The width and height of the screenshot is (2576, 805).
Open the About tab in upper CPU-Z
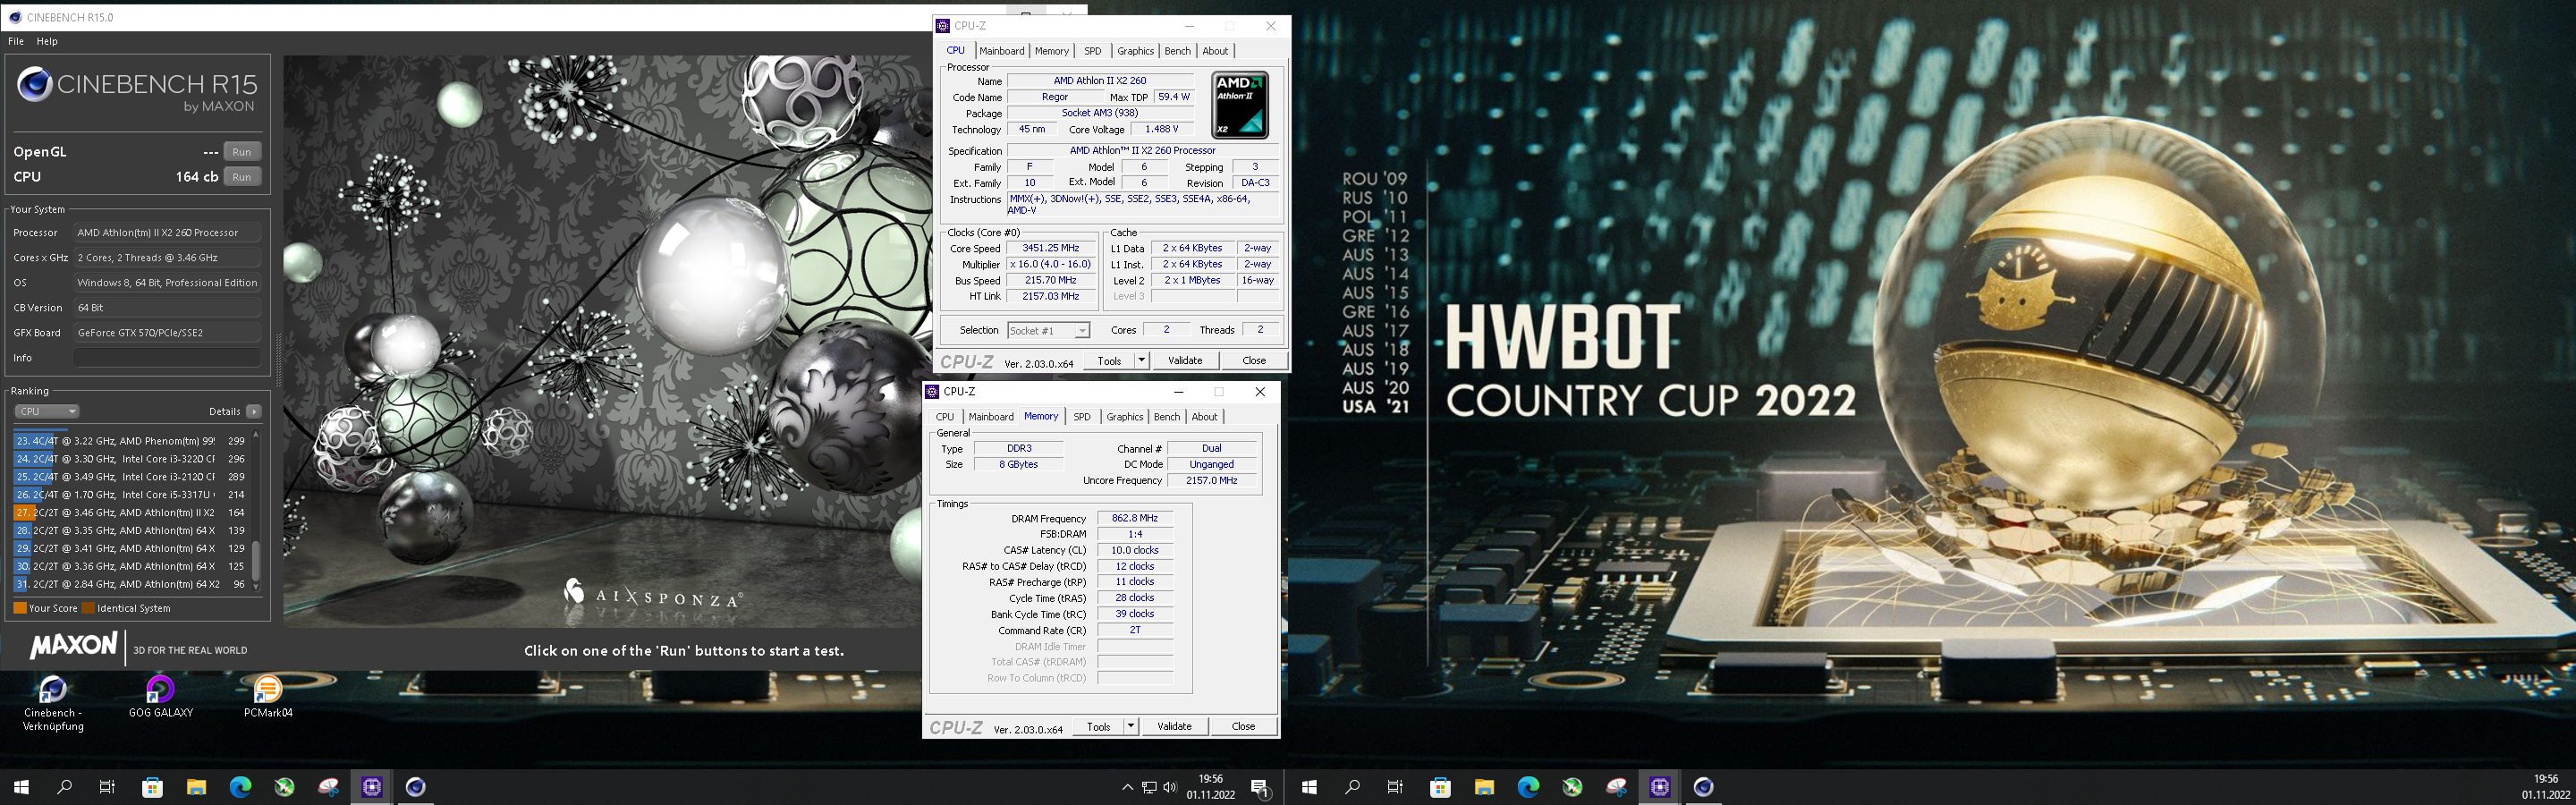point(1215,51)
